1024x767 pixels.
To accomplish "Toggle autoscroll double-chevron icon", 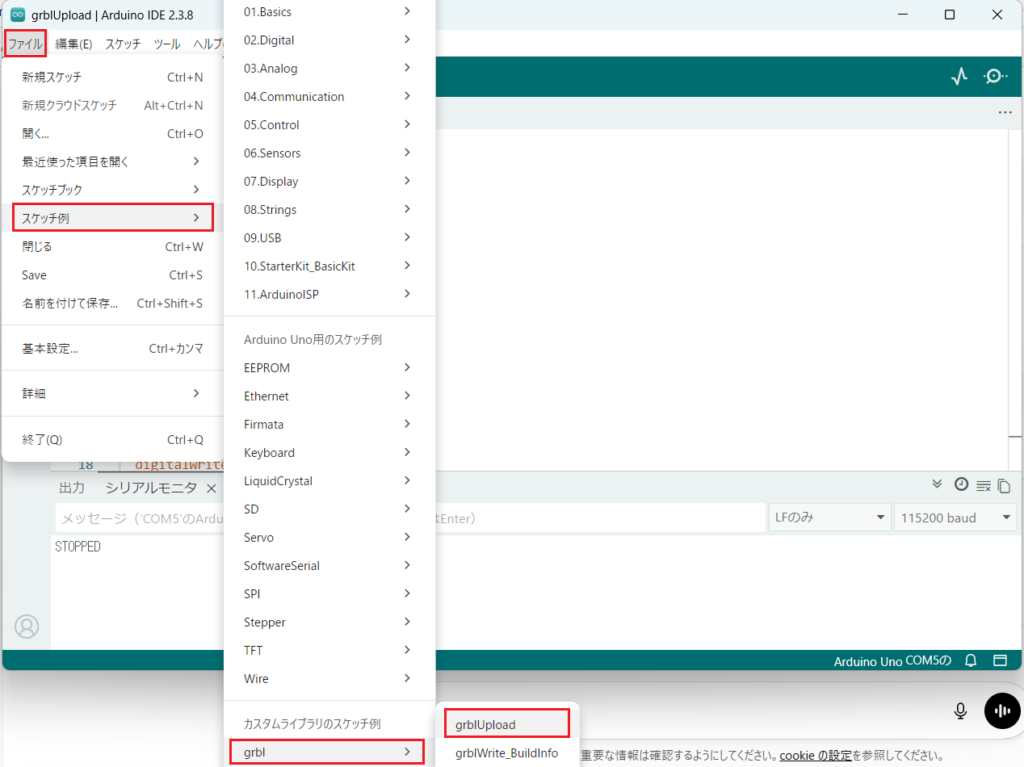I will [937, 484].
